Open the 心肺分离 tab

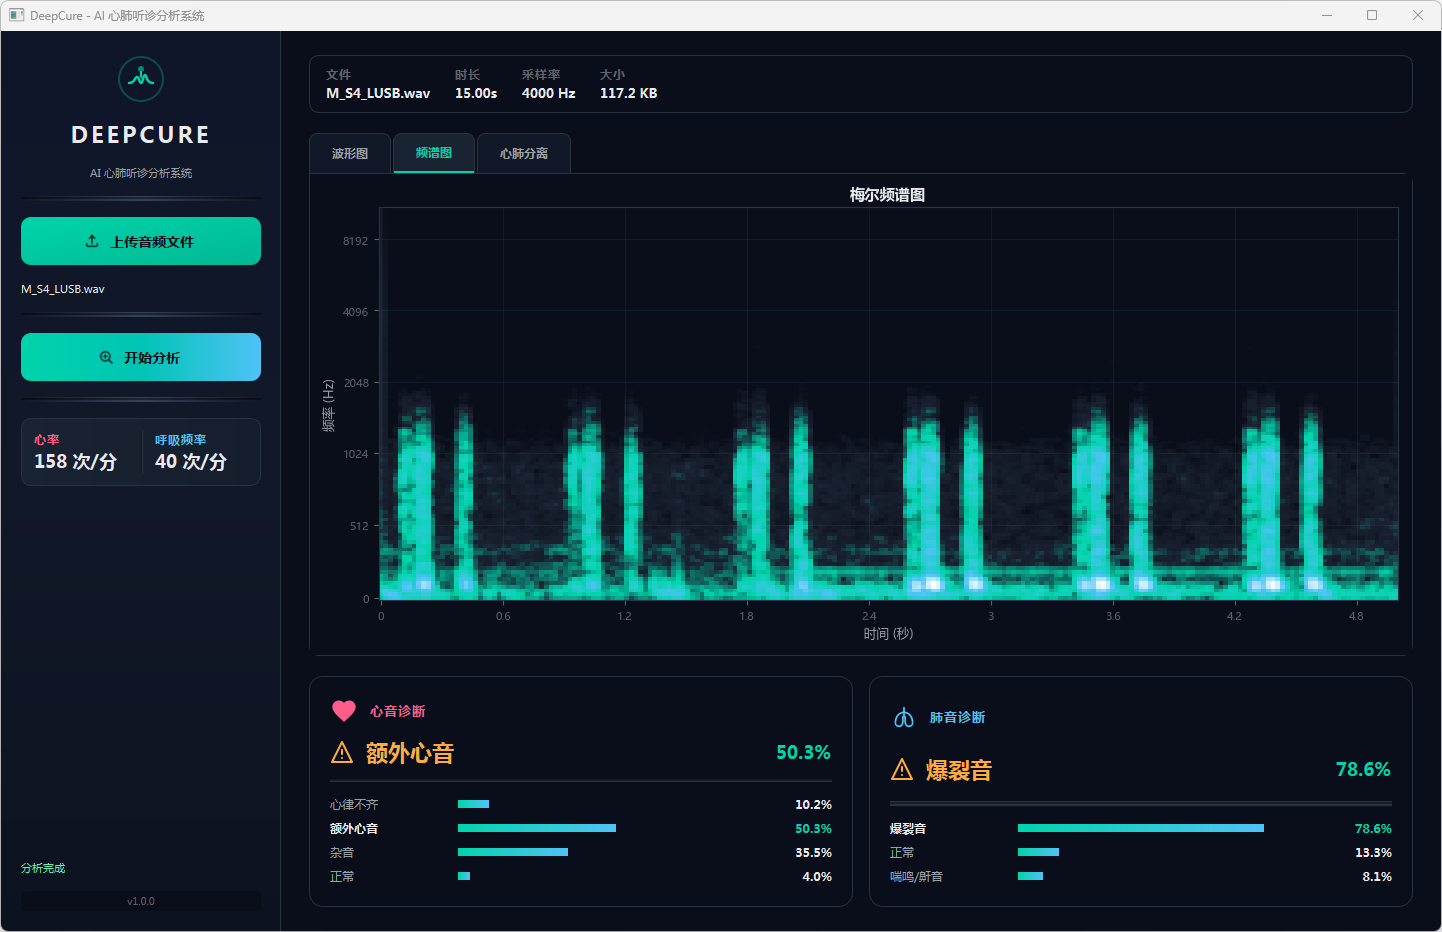[x=524, y=153]
